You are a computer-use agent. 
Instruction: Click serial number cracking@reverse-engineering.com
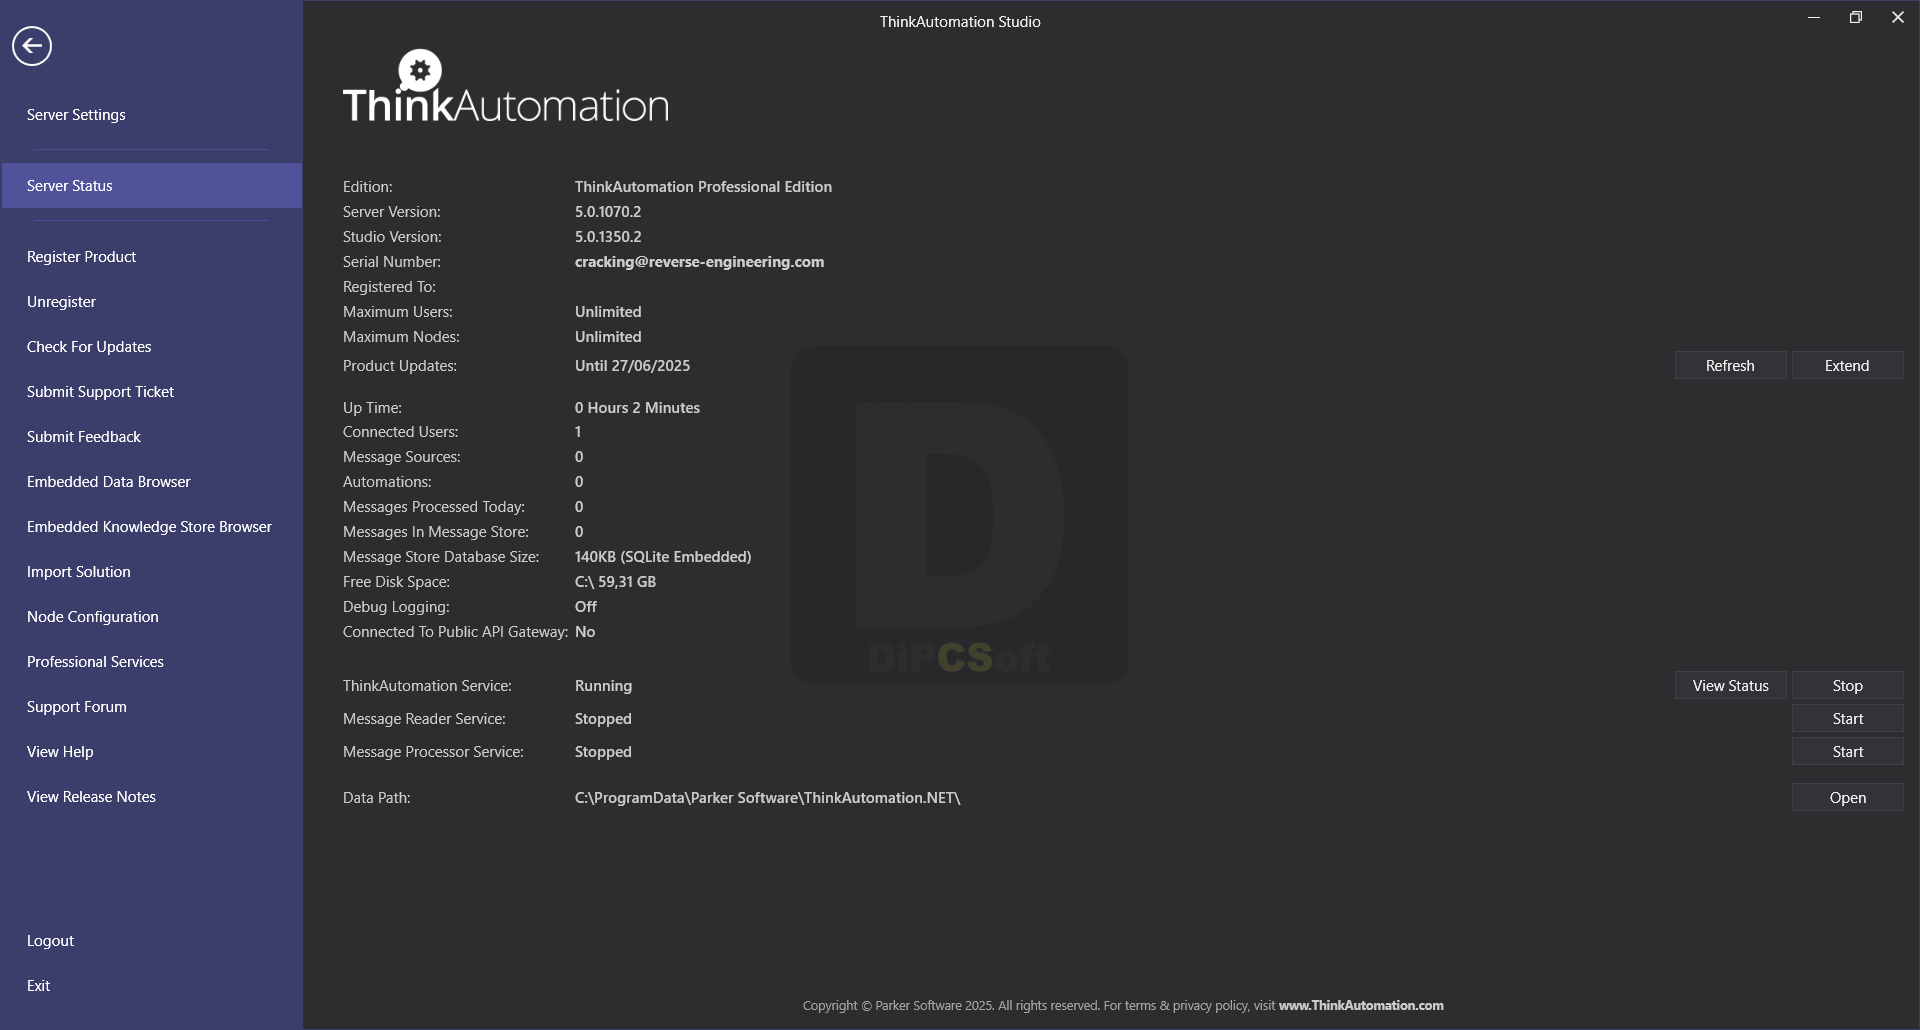[x=699, y=262]
